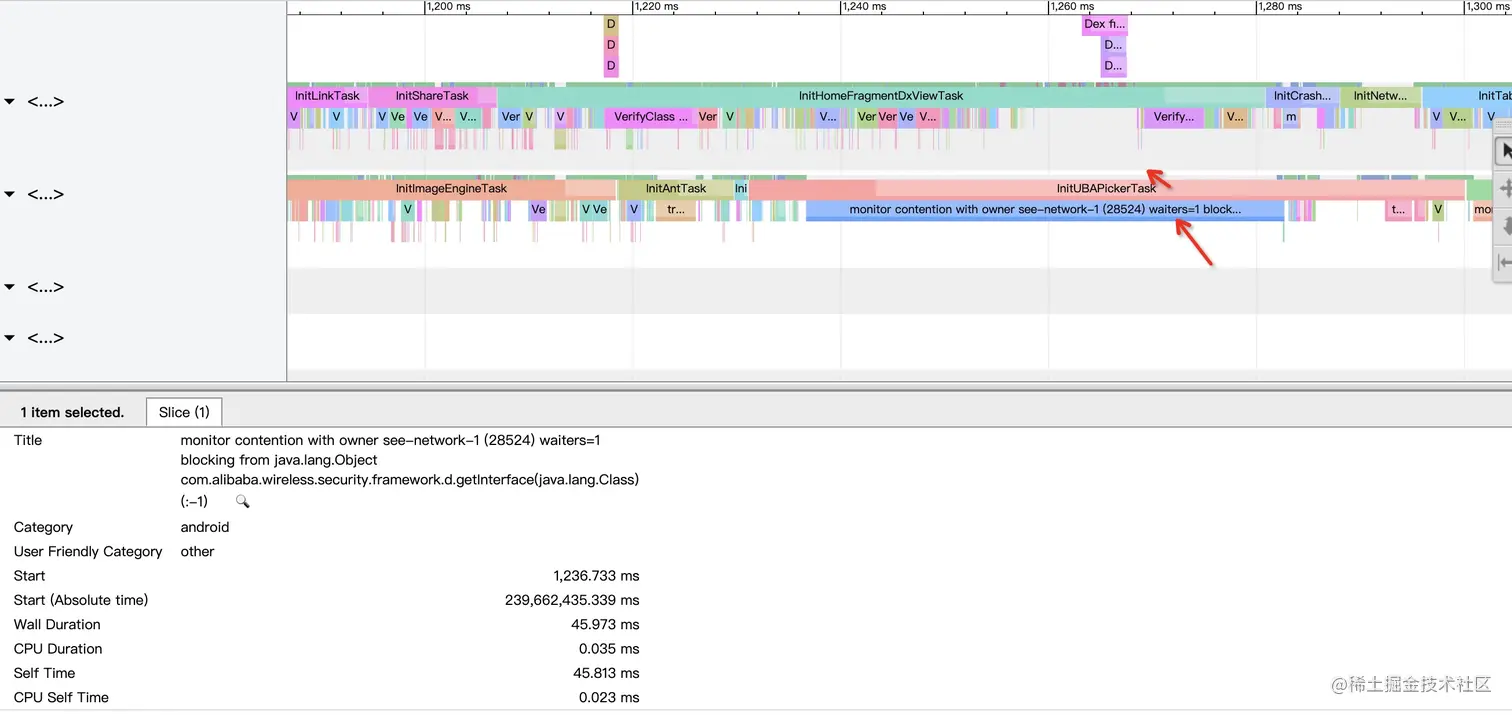The width and height of the screenshot is (1512, 715).
Task: Select the InitImageEngineTask slice
Action: tap(451, 188)
